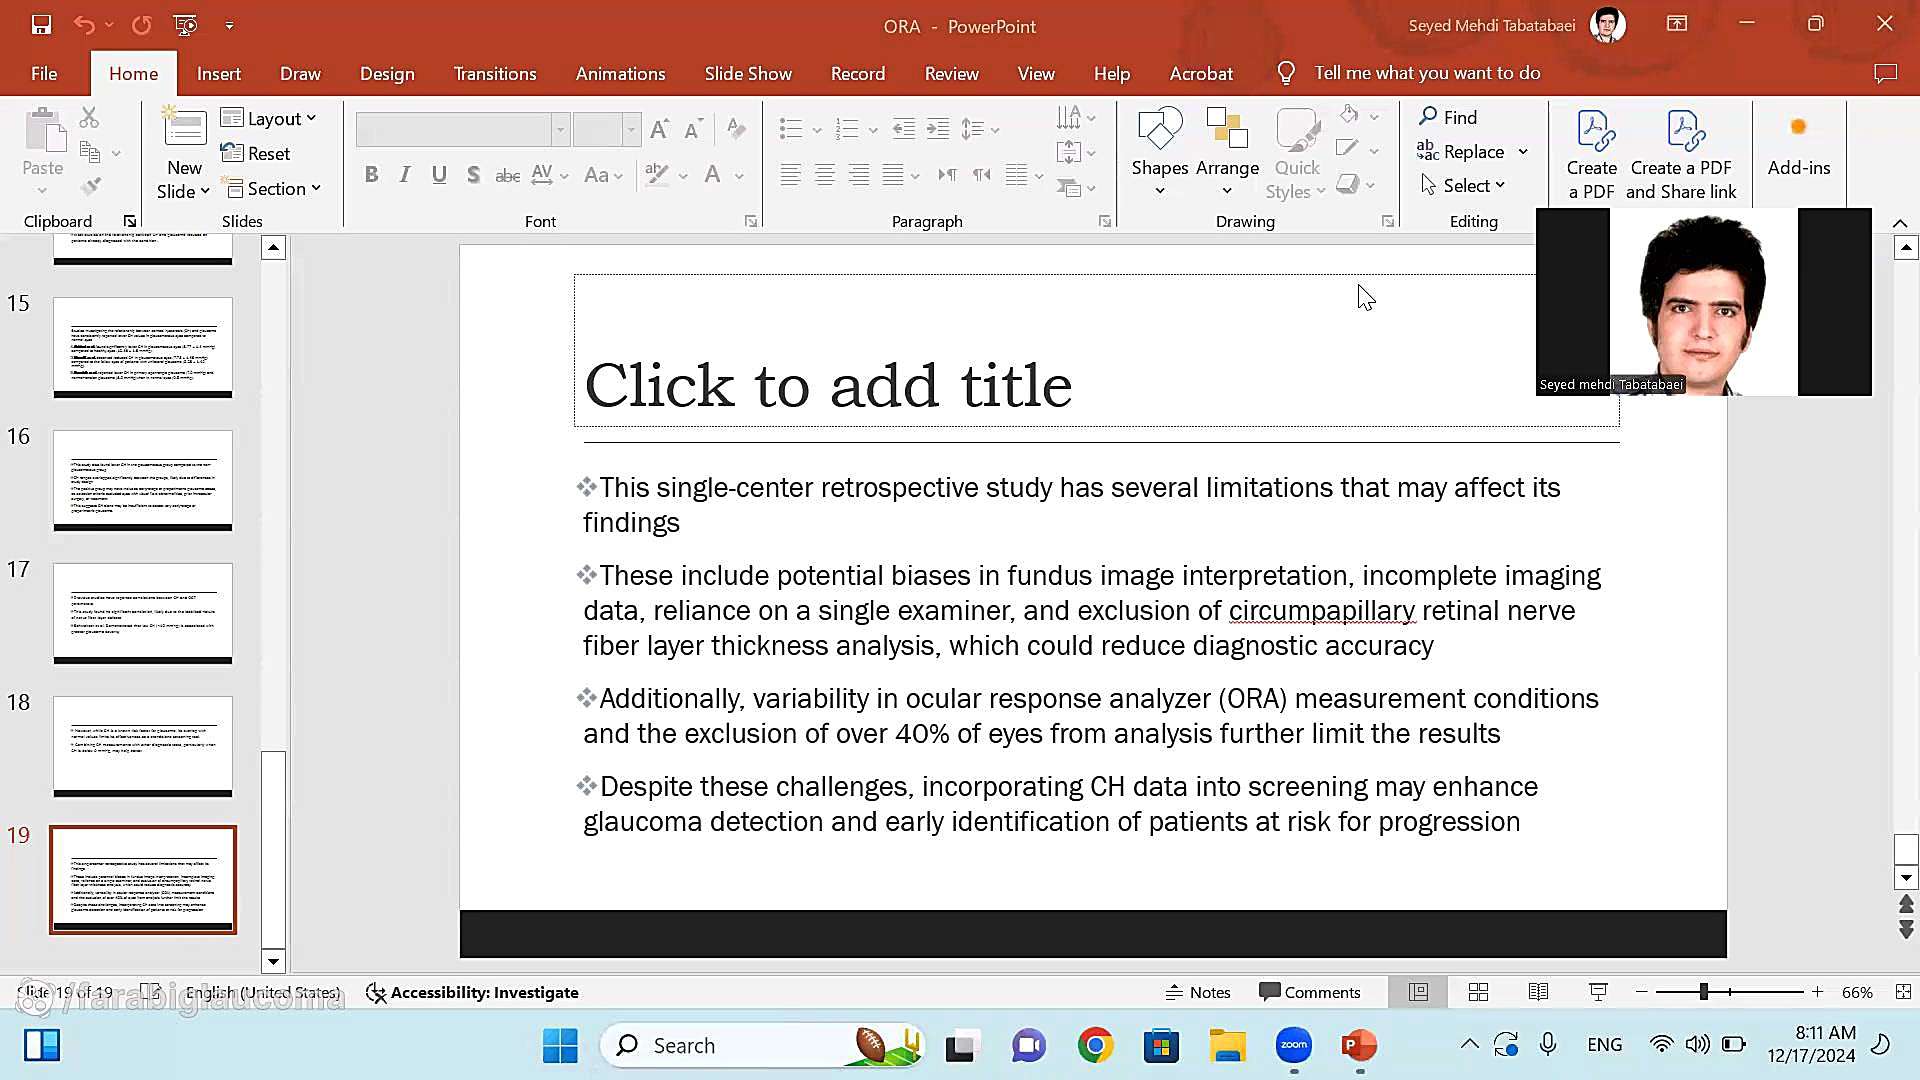This screenshot has height=1080, width=1920.
Task: Switch to the Animations tab
Action: point(620,73)
